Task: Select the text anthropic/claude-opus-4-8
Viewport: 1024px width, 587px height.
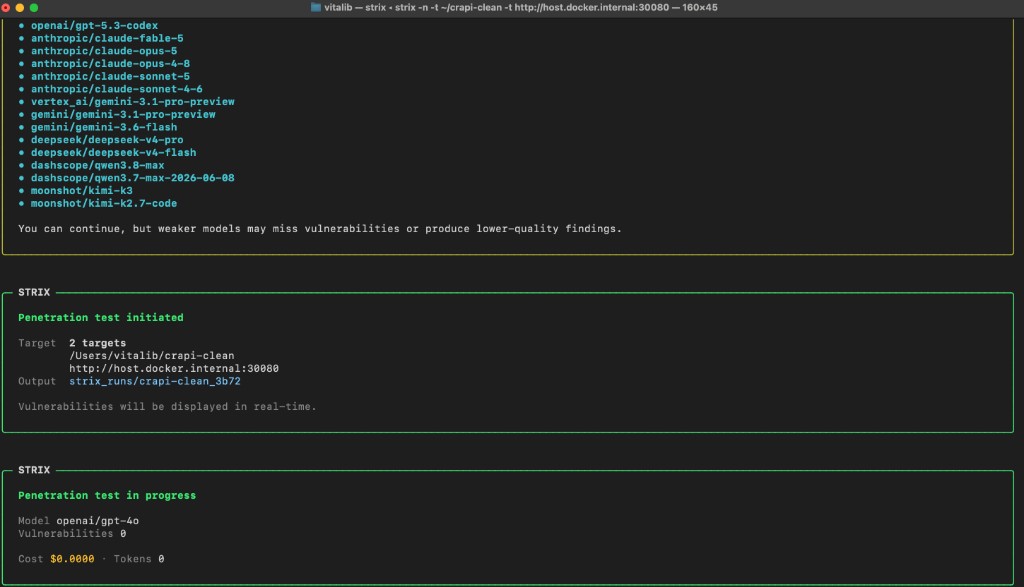Action: (x=110, y=64)
